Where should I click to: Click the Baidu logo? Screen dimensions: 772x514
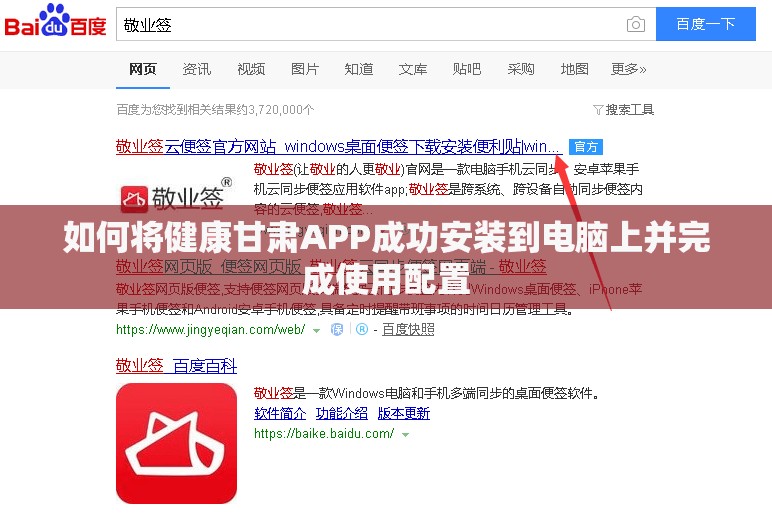(x=55, y=21)
